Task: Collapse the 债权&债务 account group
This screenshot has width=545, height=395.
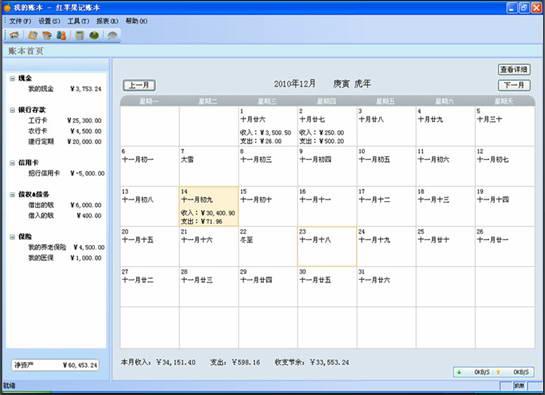Action: (x=13, y=195)
